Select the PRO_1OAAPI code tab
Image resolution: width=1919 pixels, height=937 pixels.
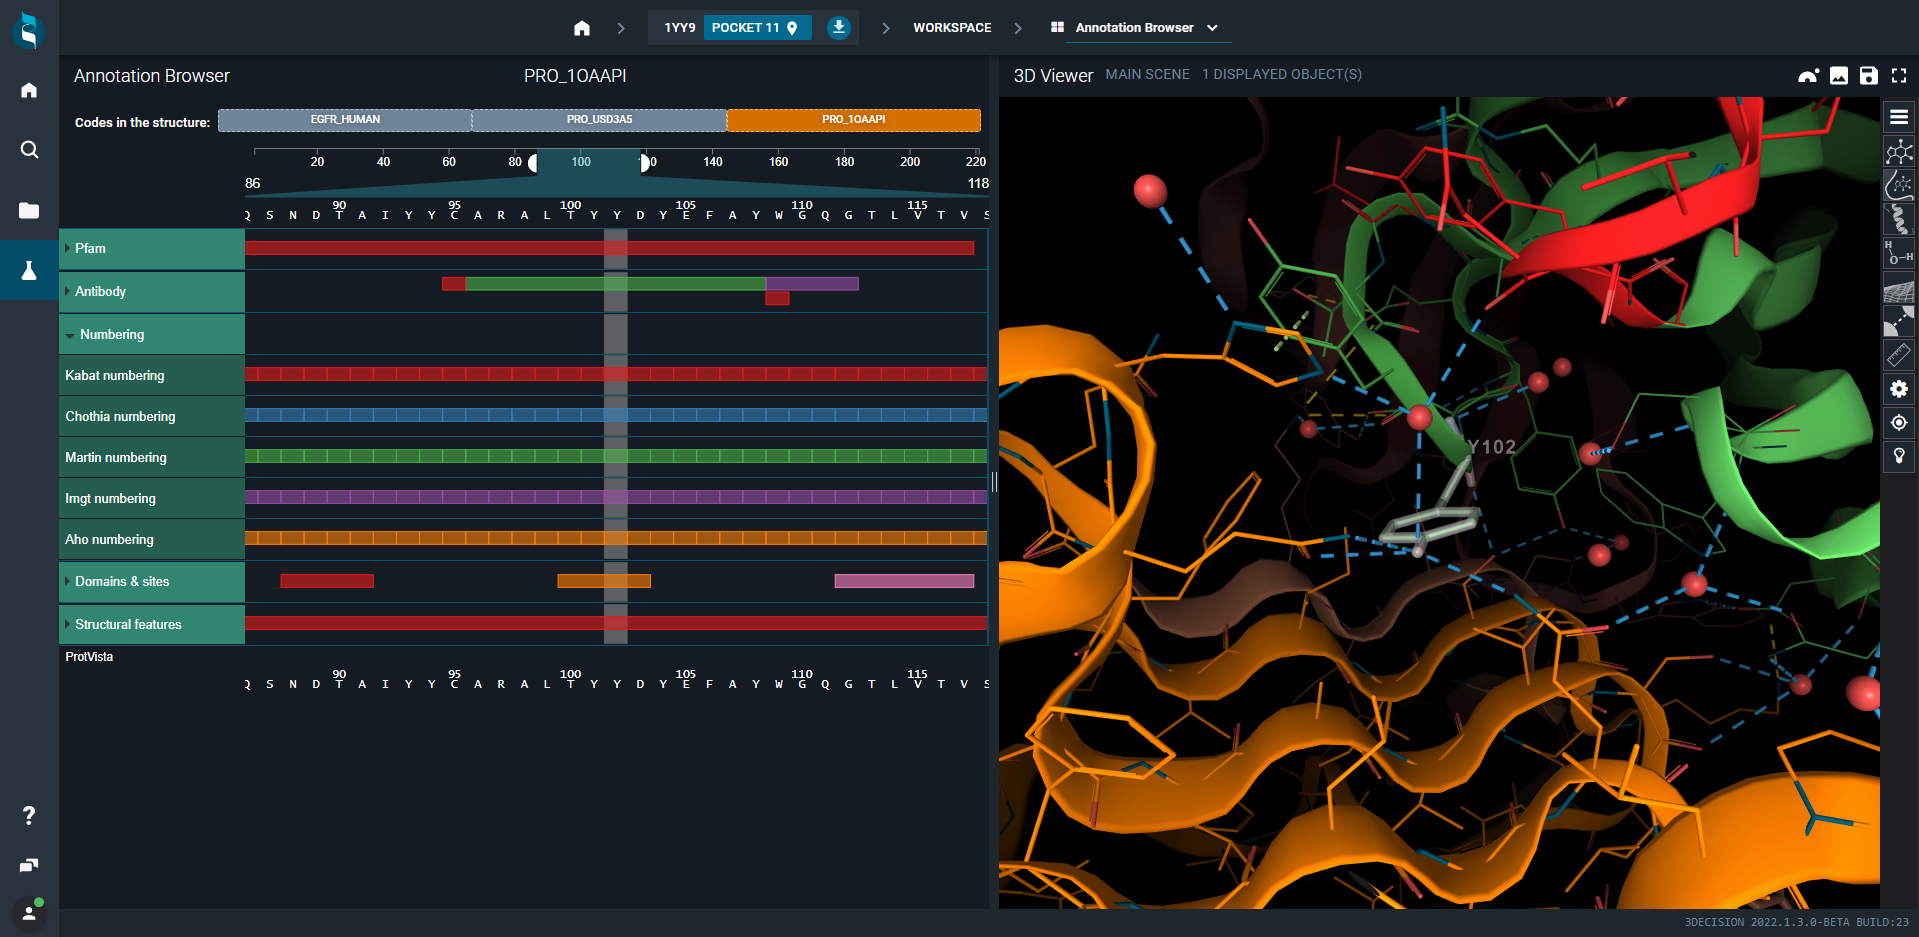853,120
